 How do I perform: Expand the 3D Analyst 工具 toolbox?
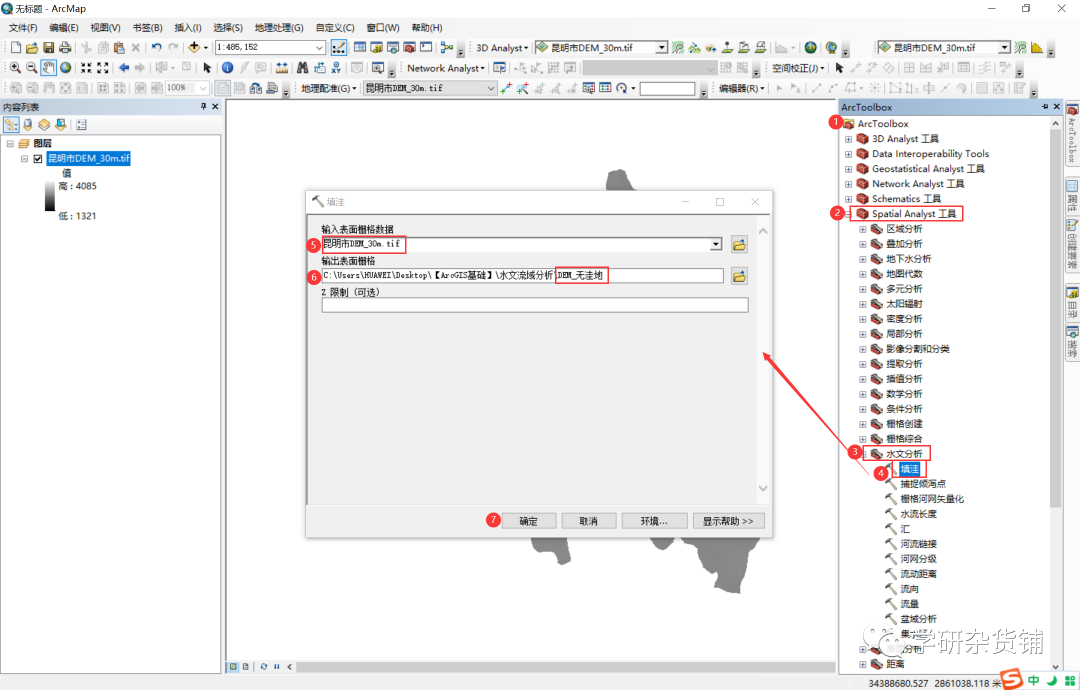pyautogui.click(x=849, y=139)
